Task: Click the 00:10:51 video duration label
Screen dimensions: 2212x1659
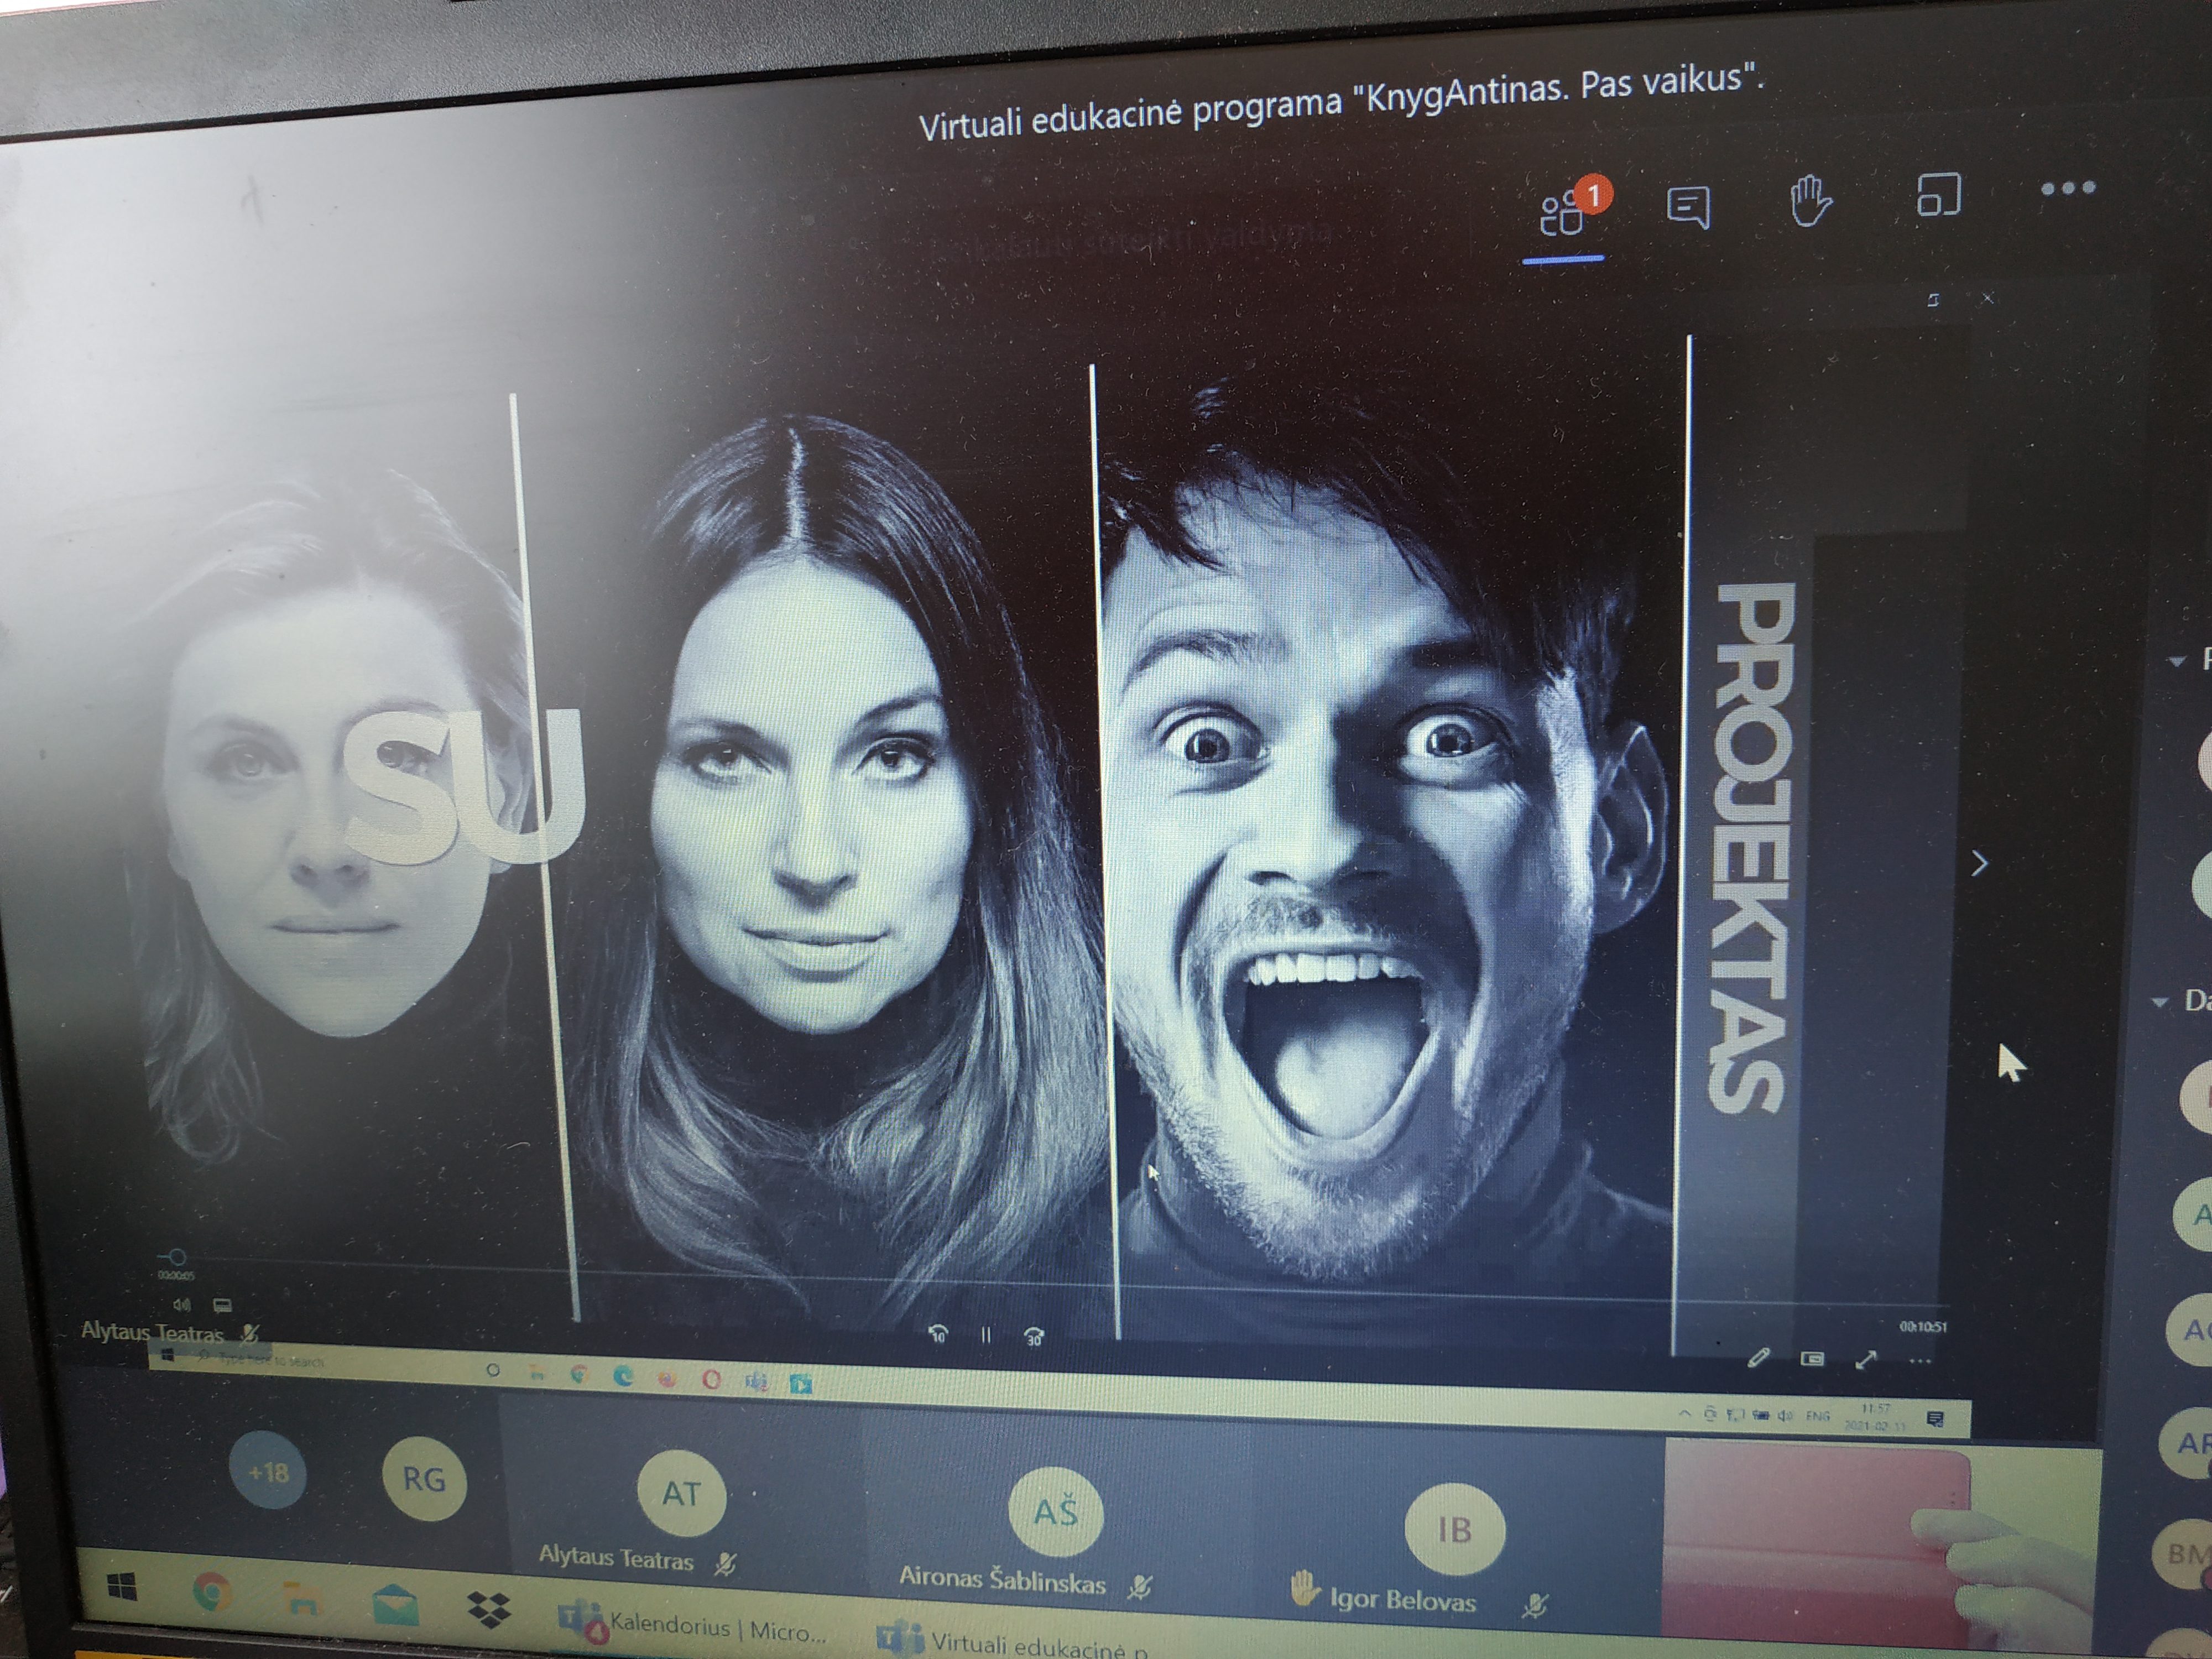Action: point(1923,1327)
